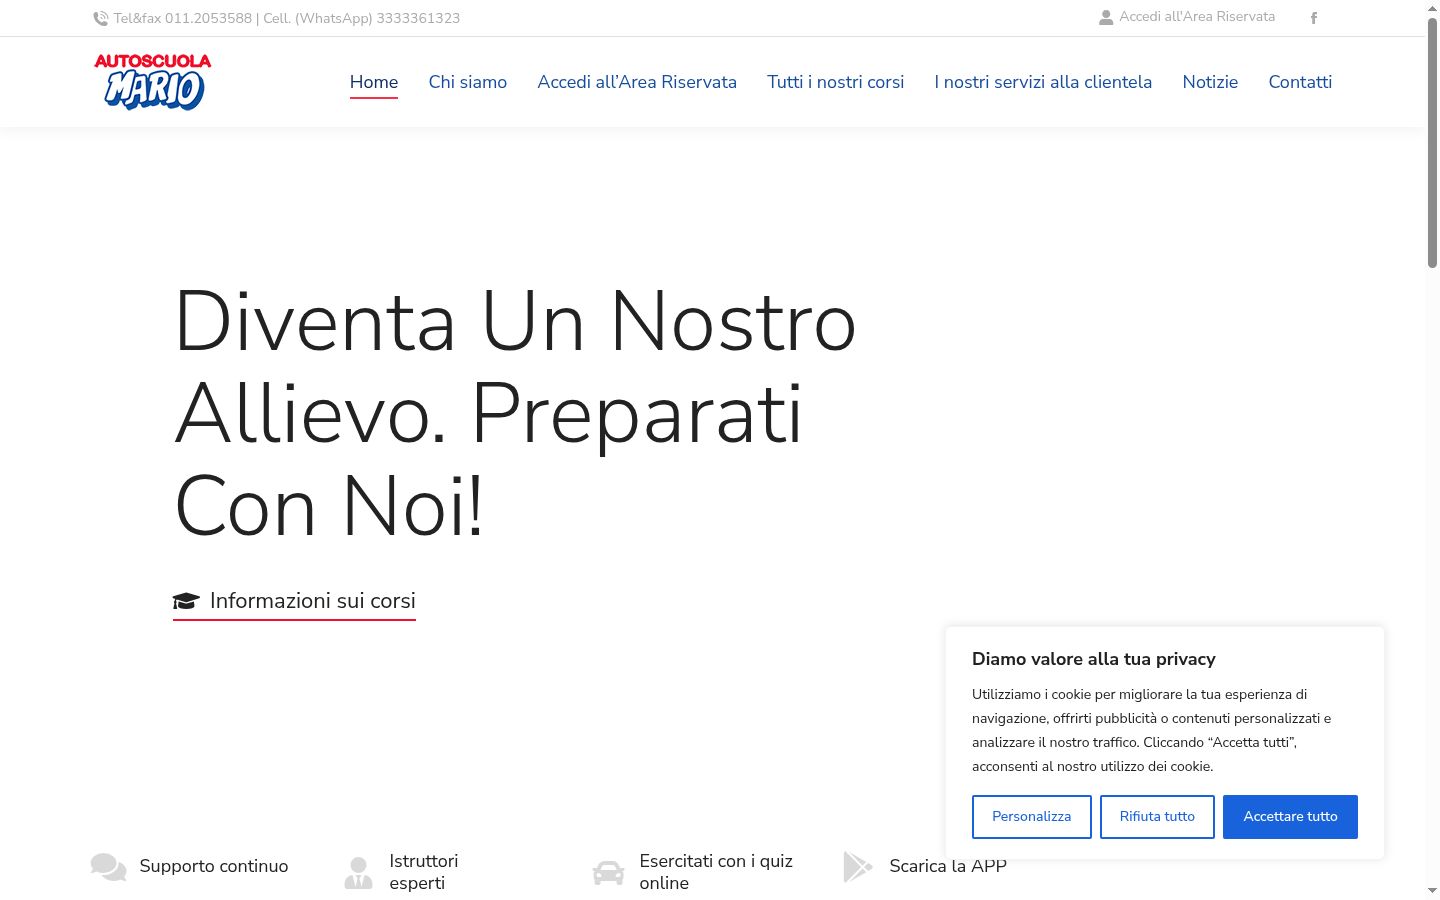Click the scrollbar down arrow
The height and width of the screenshot is (900, 1440).
coord(1432,890)
